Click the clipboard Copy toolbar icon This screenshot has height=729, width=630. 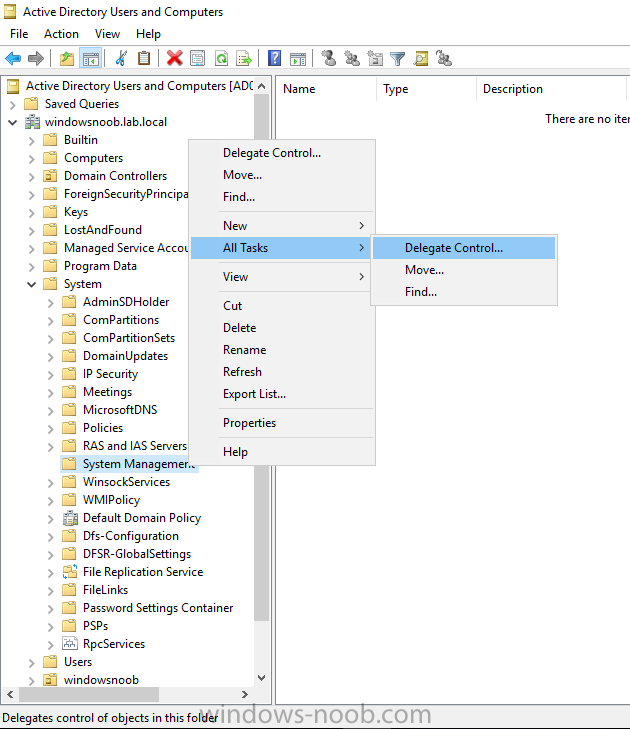click(144, 59)
